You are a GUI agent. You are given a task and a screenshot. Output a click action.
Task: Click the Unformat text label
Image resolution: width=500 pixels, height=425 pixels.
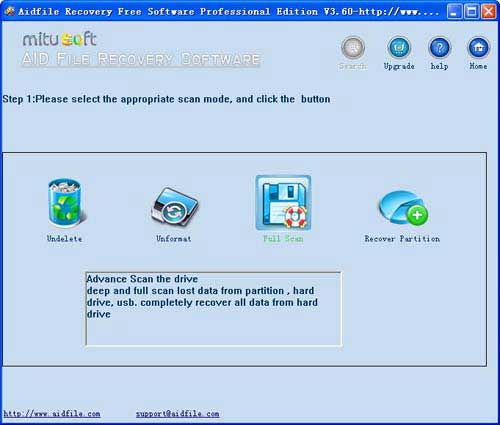tap(174, 239)
